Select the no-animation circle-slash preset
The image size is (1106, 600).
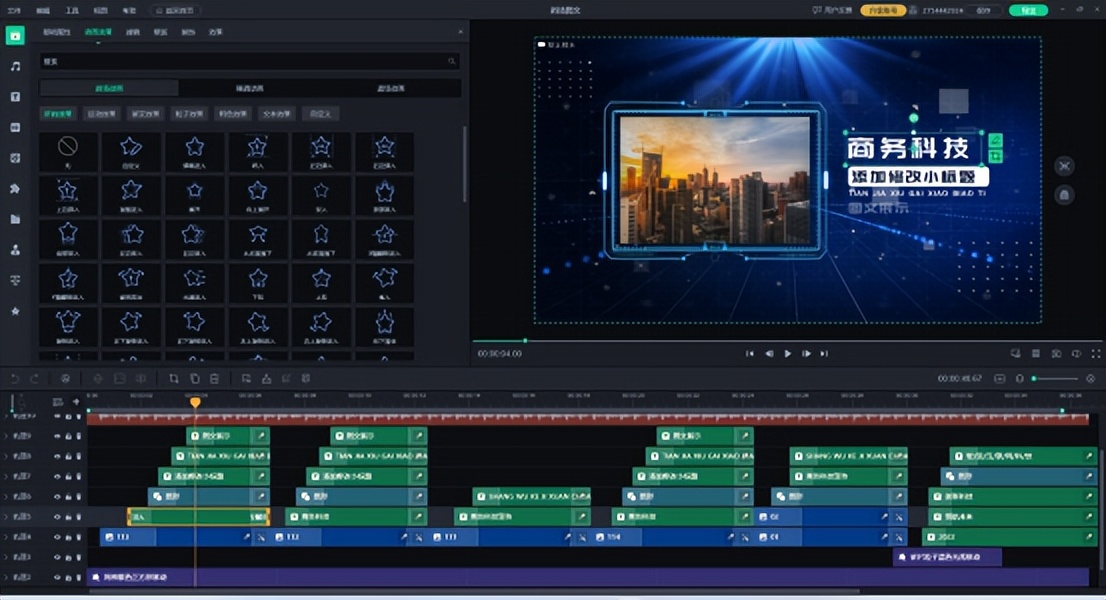coord(68,151)
